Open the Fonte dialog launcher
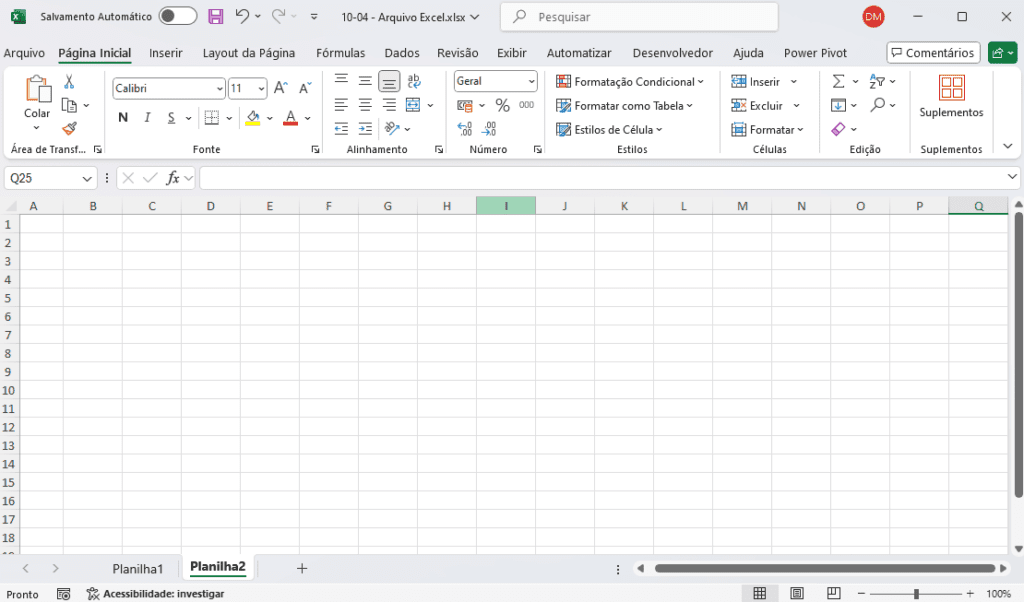This screenshot has height=602, width=1024. point(315,150)
